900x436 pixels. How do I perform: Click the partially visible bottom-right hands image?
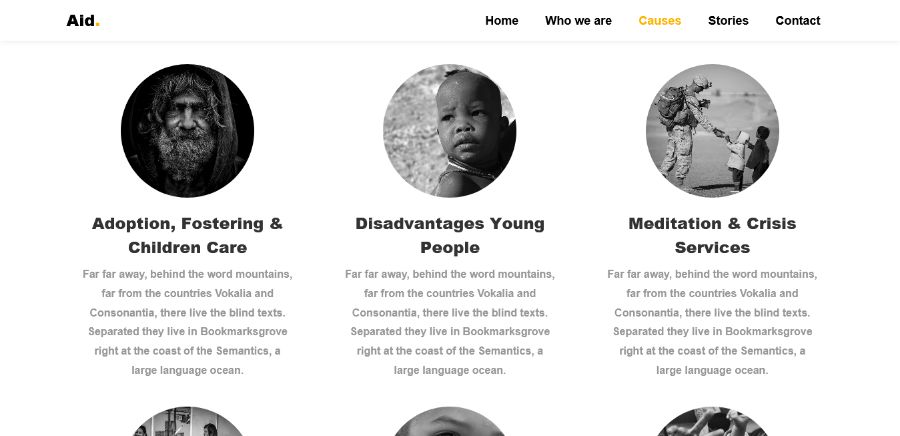(712, 422)
